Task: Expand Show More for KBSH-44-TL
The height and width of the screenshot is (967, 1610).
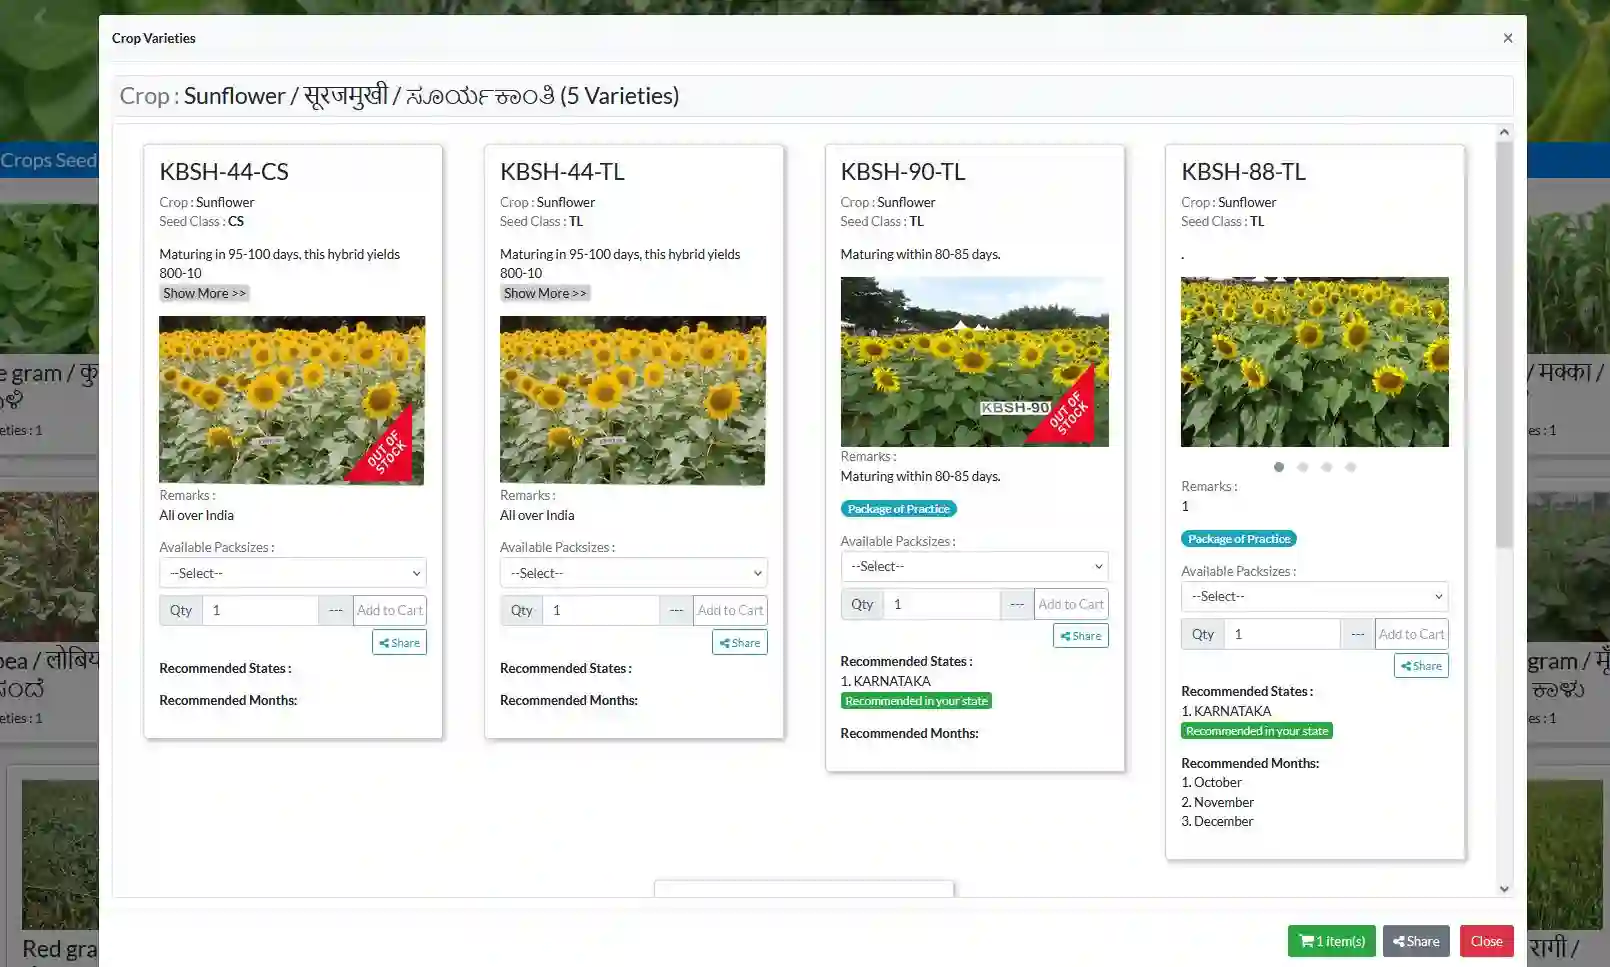Action: pyautogui.click(x=545, y=293)
